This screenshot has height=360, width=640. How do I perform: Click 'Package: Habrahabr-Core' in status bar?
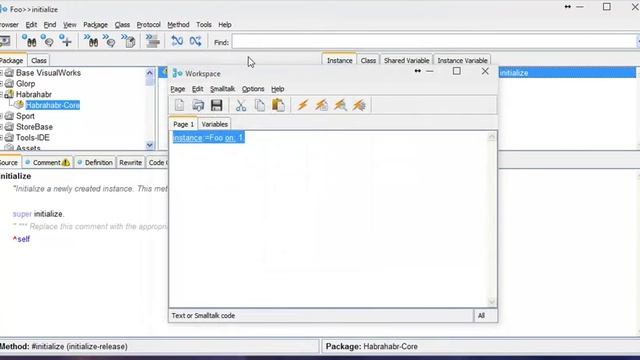click(371, 347)
